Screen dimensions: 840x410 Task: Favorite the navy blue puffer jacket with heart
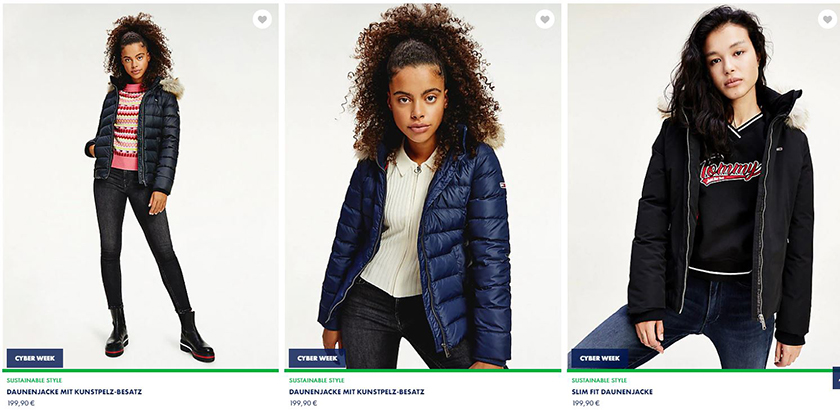545,19
